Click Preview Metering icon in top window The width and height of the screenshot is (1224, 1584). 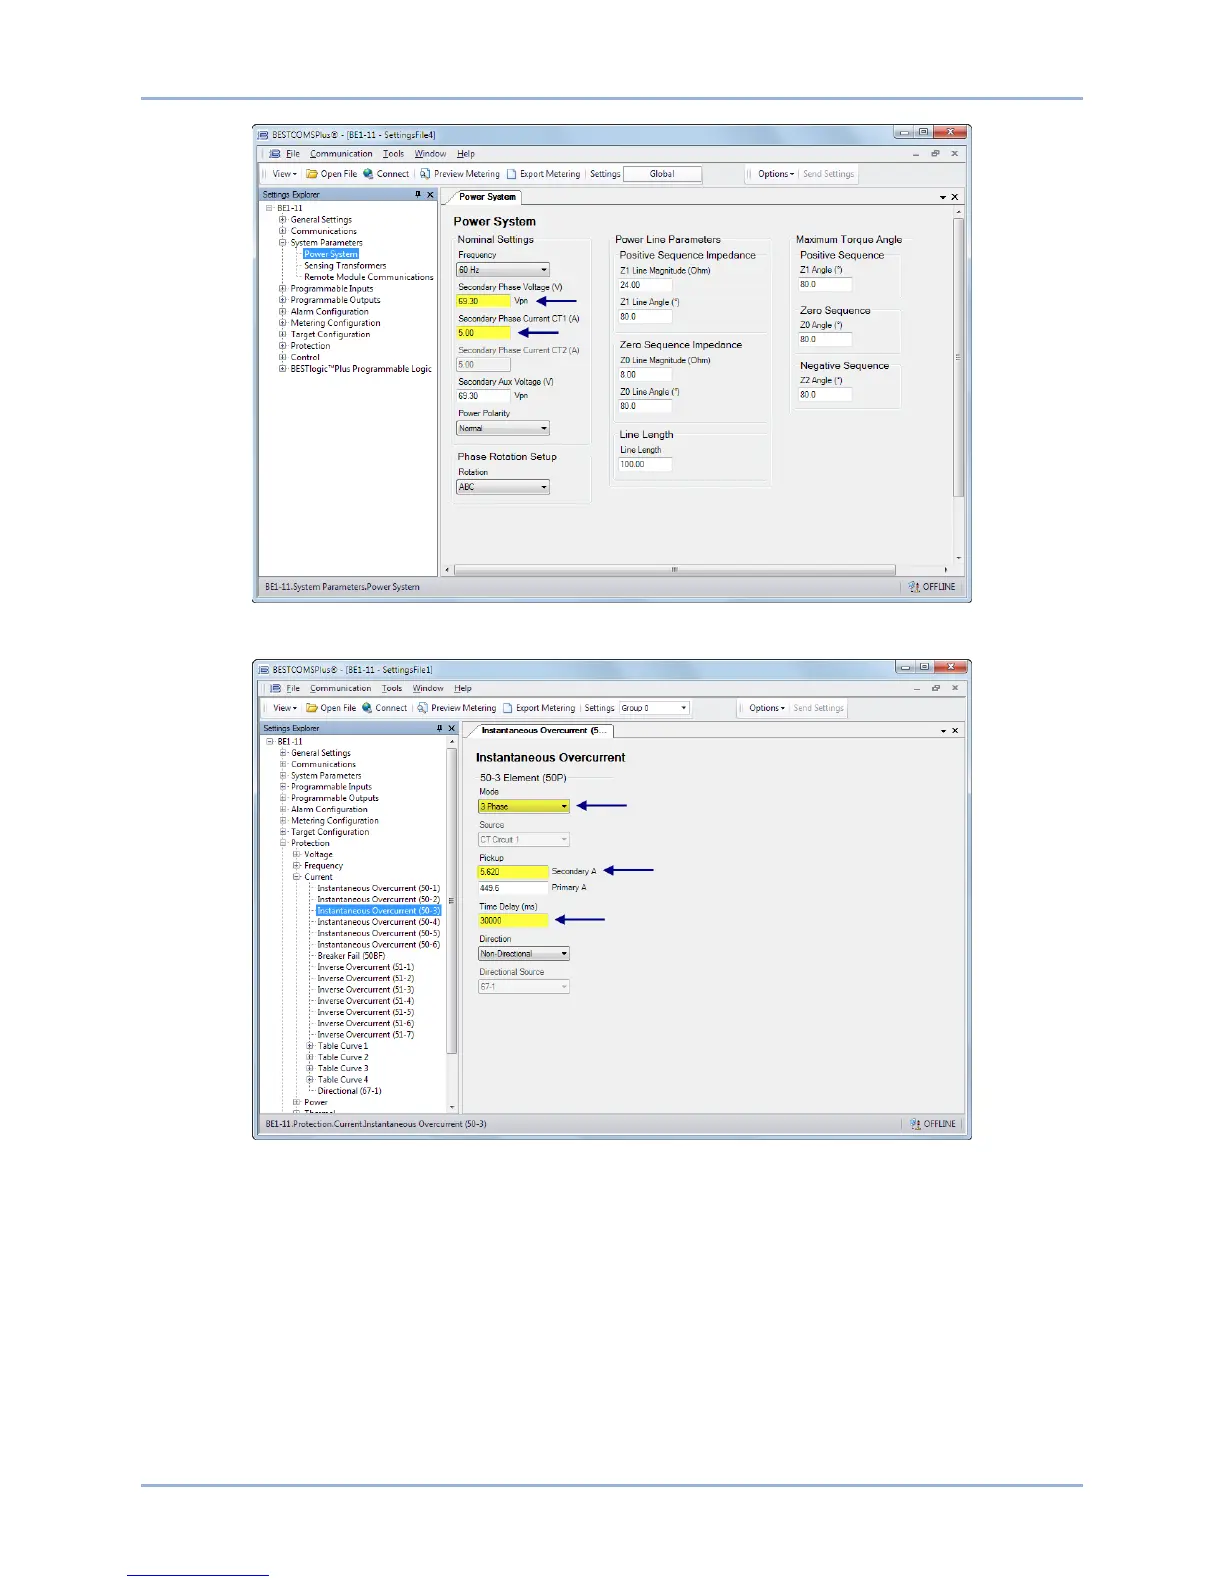pyautogui.click(x=425, y=174)
